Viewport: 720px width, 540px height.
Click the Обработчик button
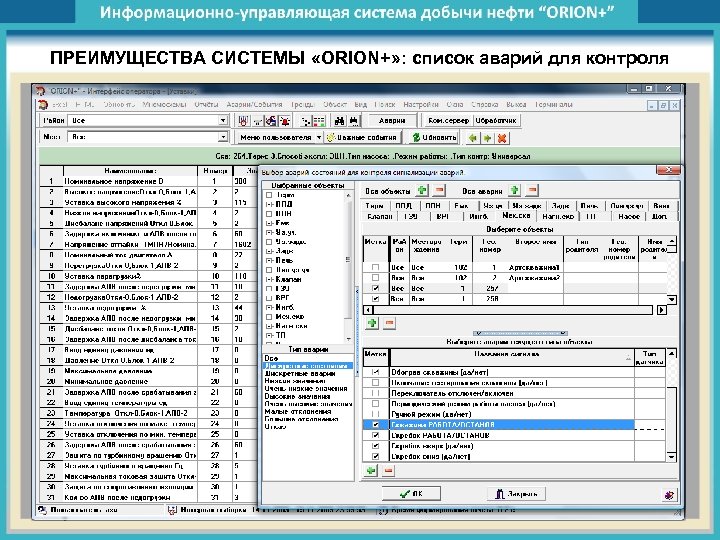(x=496, y=120)
